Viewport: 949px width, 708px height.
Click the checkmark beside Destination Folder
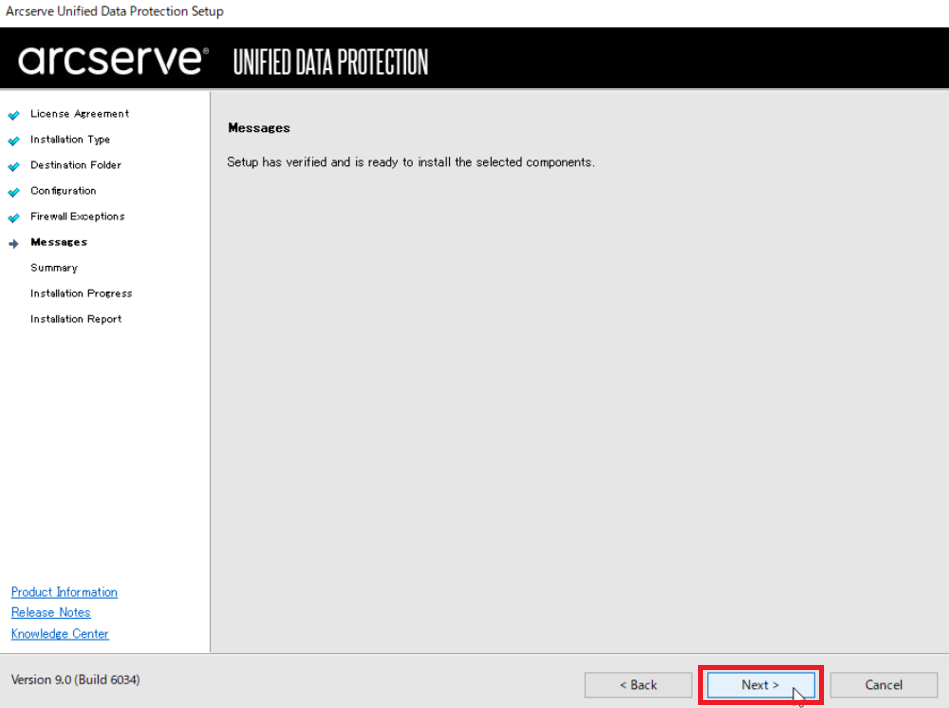click(14, 166)
